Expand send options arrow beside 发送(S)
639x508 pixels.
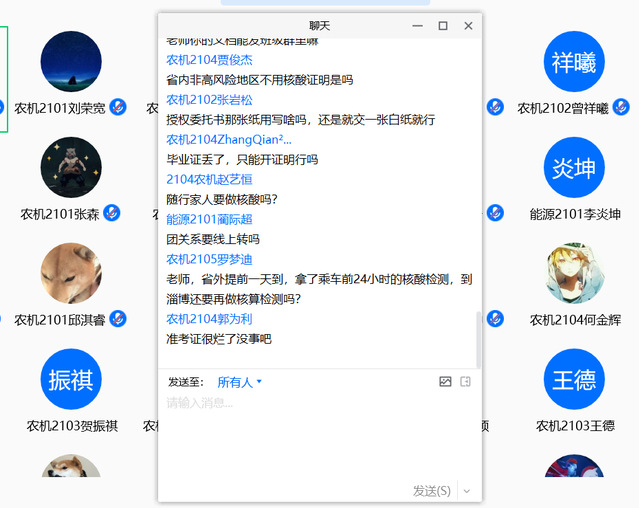(467, 491)
